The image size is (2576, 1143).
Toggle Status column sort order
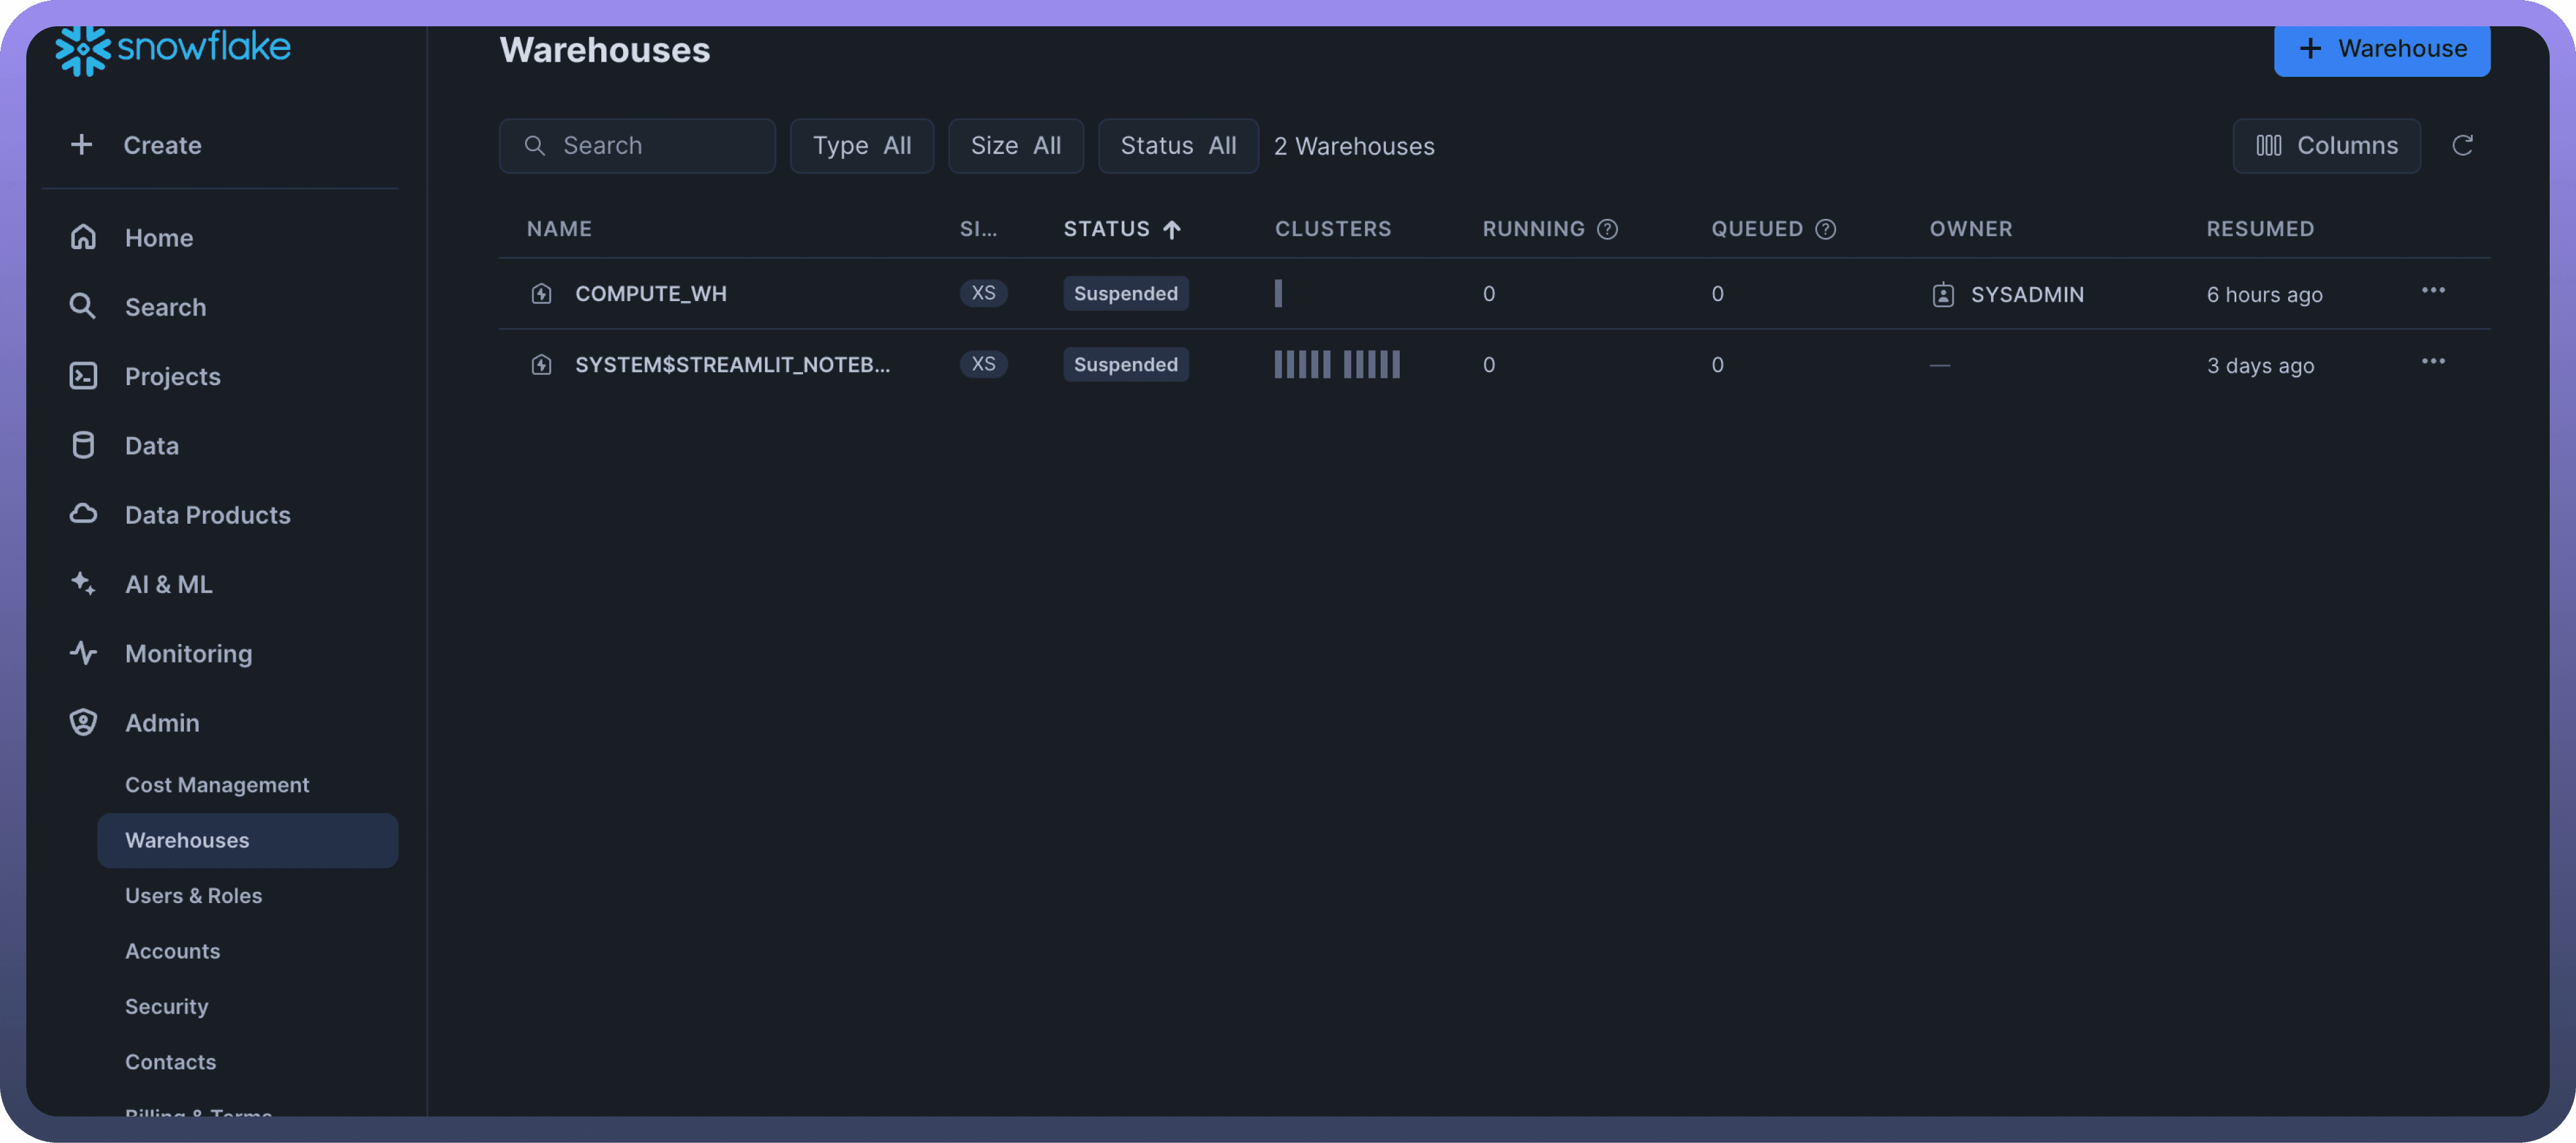(1121, 229)
